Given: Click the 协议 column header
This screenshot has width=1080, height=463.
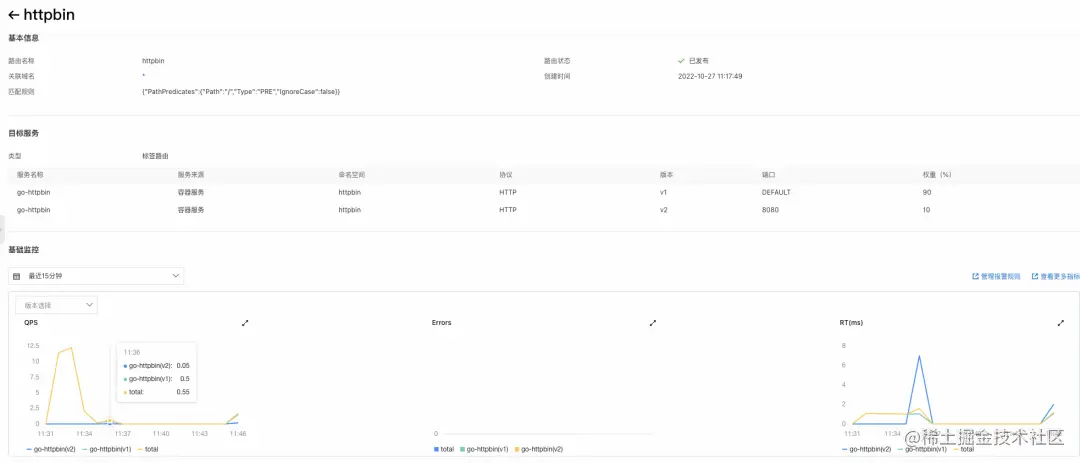Looking at the screenshot, I should 506,175.
